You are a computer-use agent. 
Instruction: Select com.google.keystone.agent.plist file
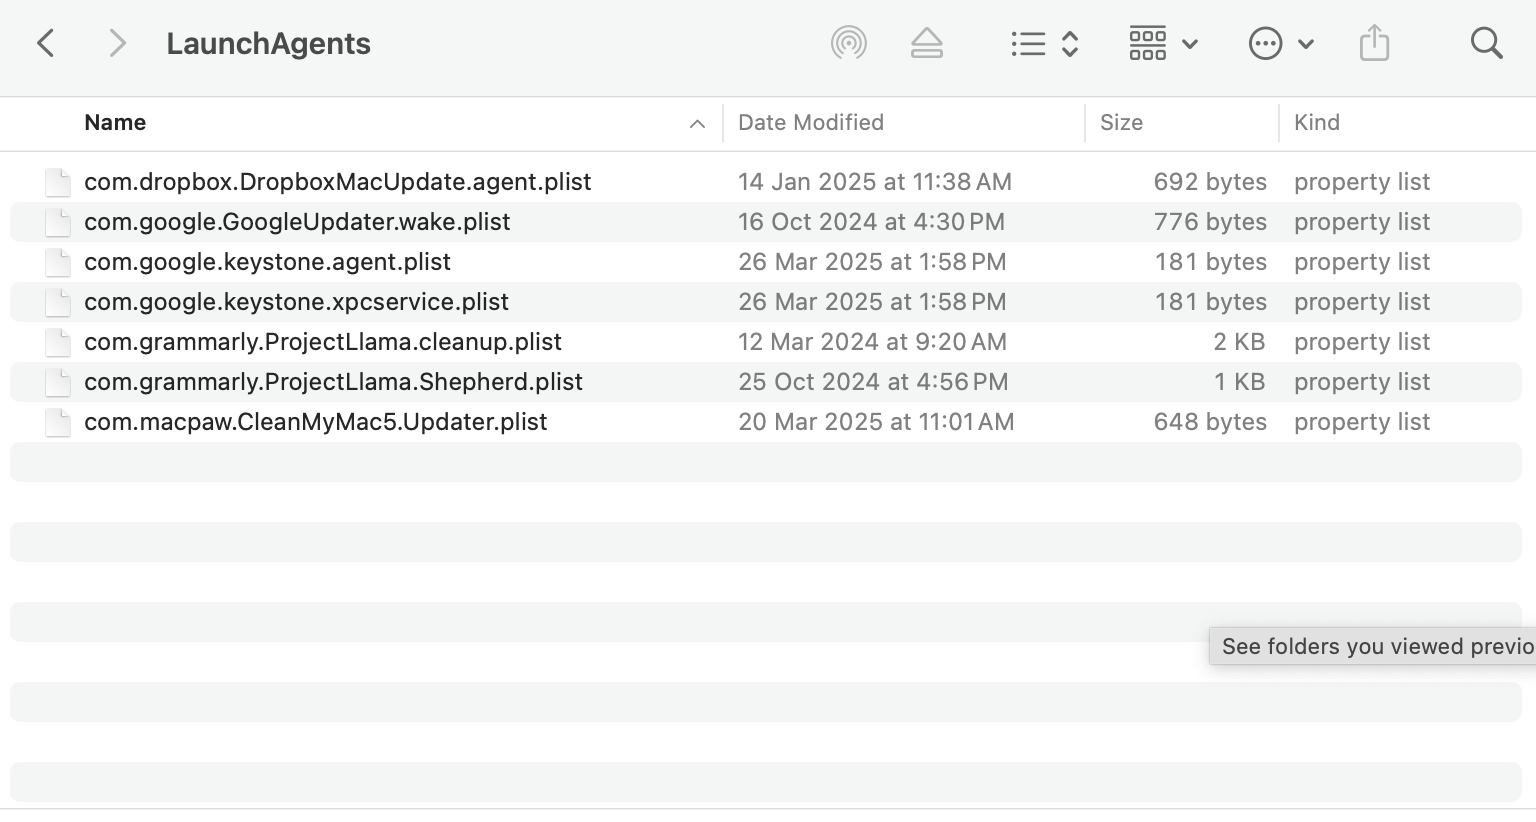point(267,262)
